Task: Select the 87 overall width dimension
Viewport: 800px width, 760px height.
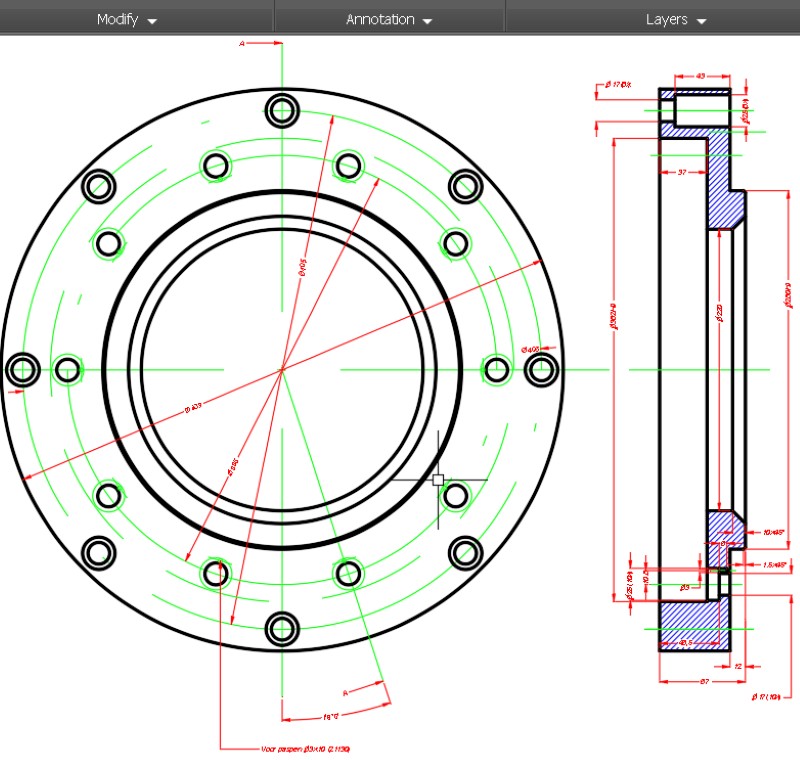Action: coord(704,681)
